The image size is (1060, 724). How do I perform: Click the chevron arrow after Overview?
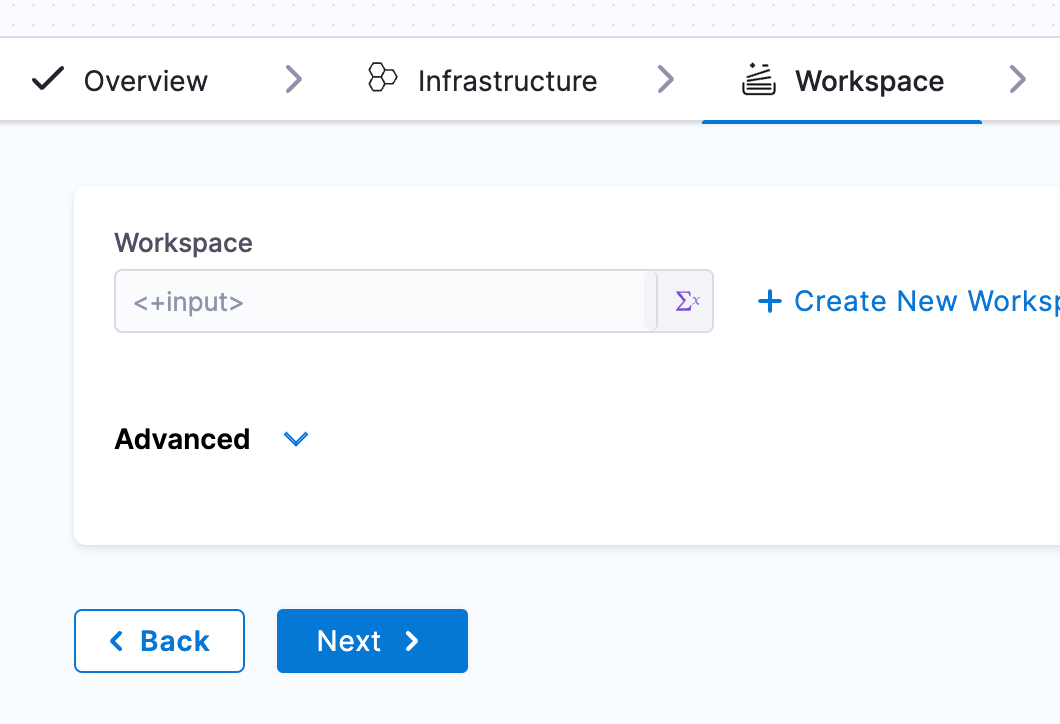(x=293, y=80)
